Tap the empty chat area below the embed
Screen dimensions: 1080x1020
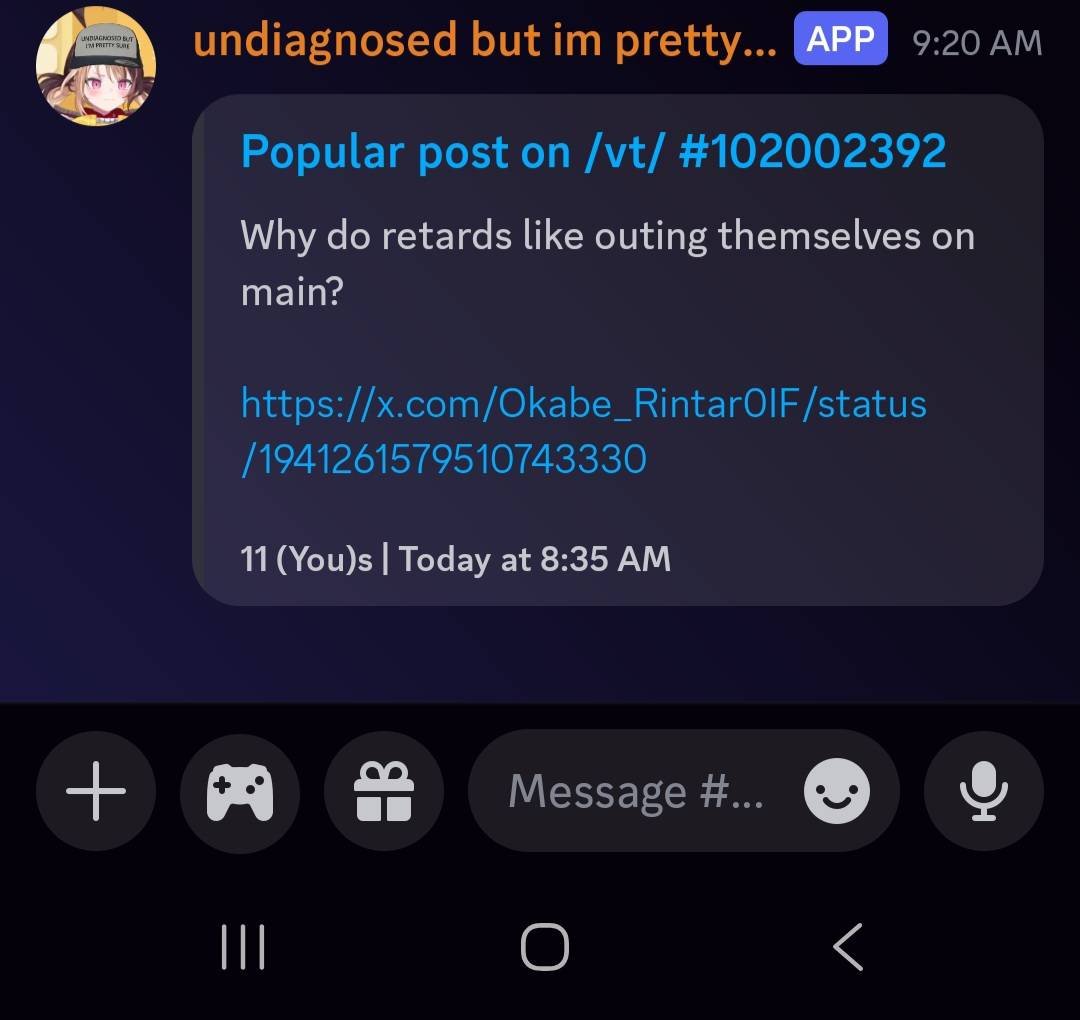(540, 654)
